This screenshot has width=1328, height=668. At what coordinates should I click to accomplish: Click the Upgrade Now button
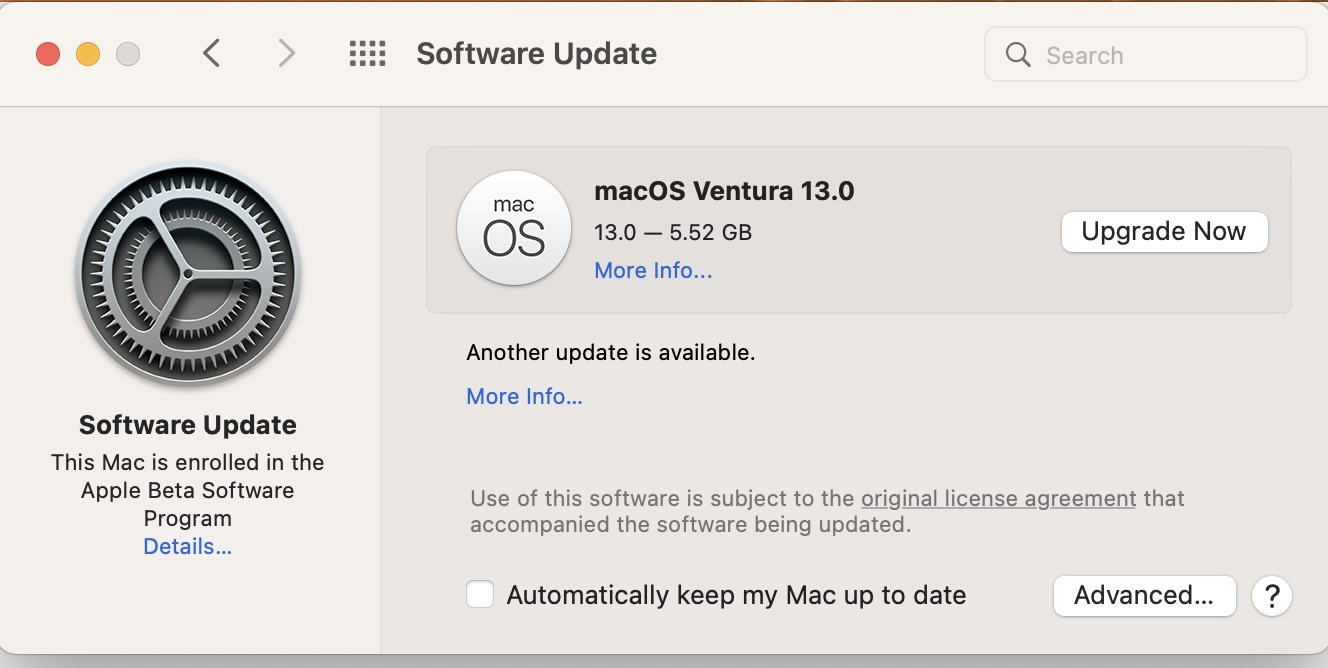pyautogui.click(x=1164, y=232)
